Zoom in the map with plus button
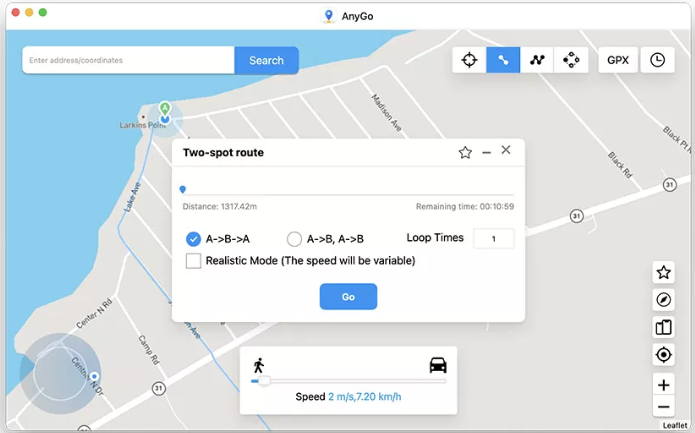The image size is (695, 433). pos(664,385)
